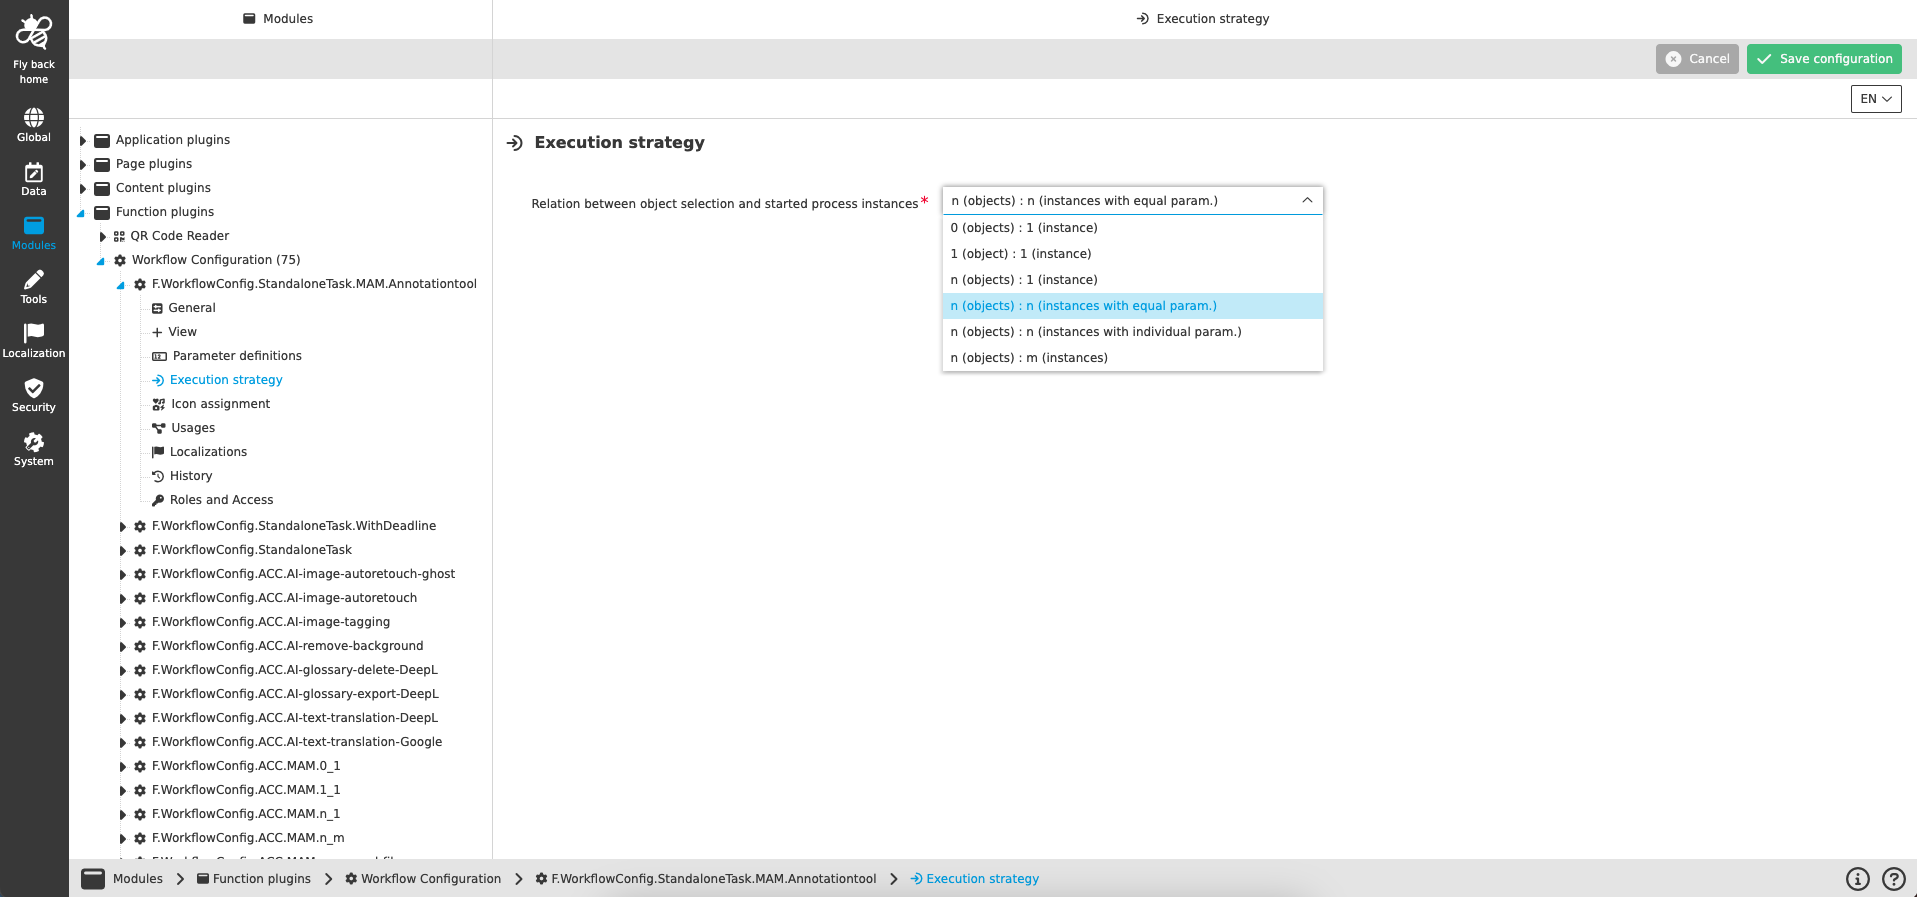1917x897 pixels.
Task: Click the Modules icon in breadcrumb bar
Action: 93,879
